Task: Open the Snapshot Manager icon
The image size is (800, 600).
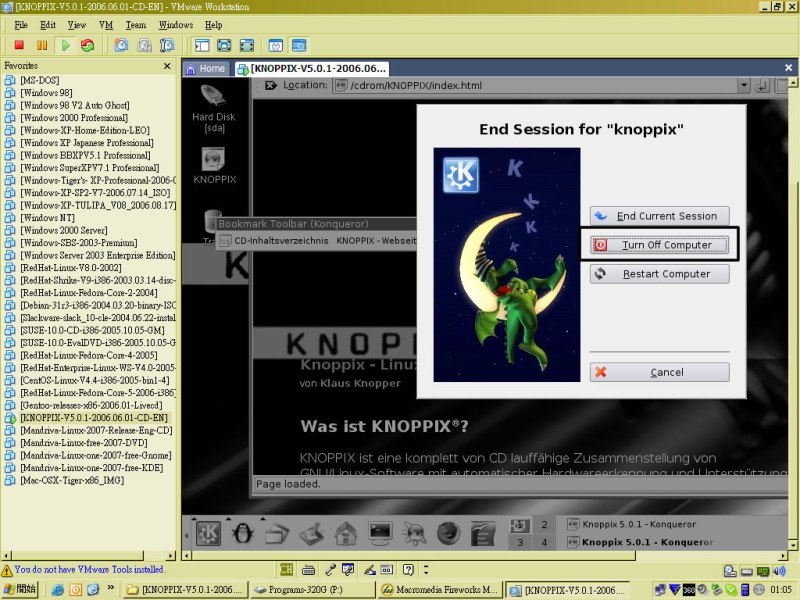Action: [x=167, y=45]
